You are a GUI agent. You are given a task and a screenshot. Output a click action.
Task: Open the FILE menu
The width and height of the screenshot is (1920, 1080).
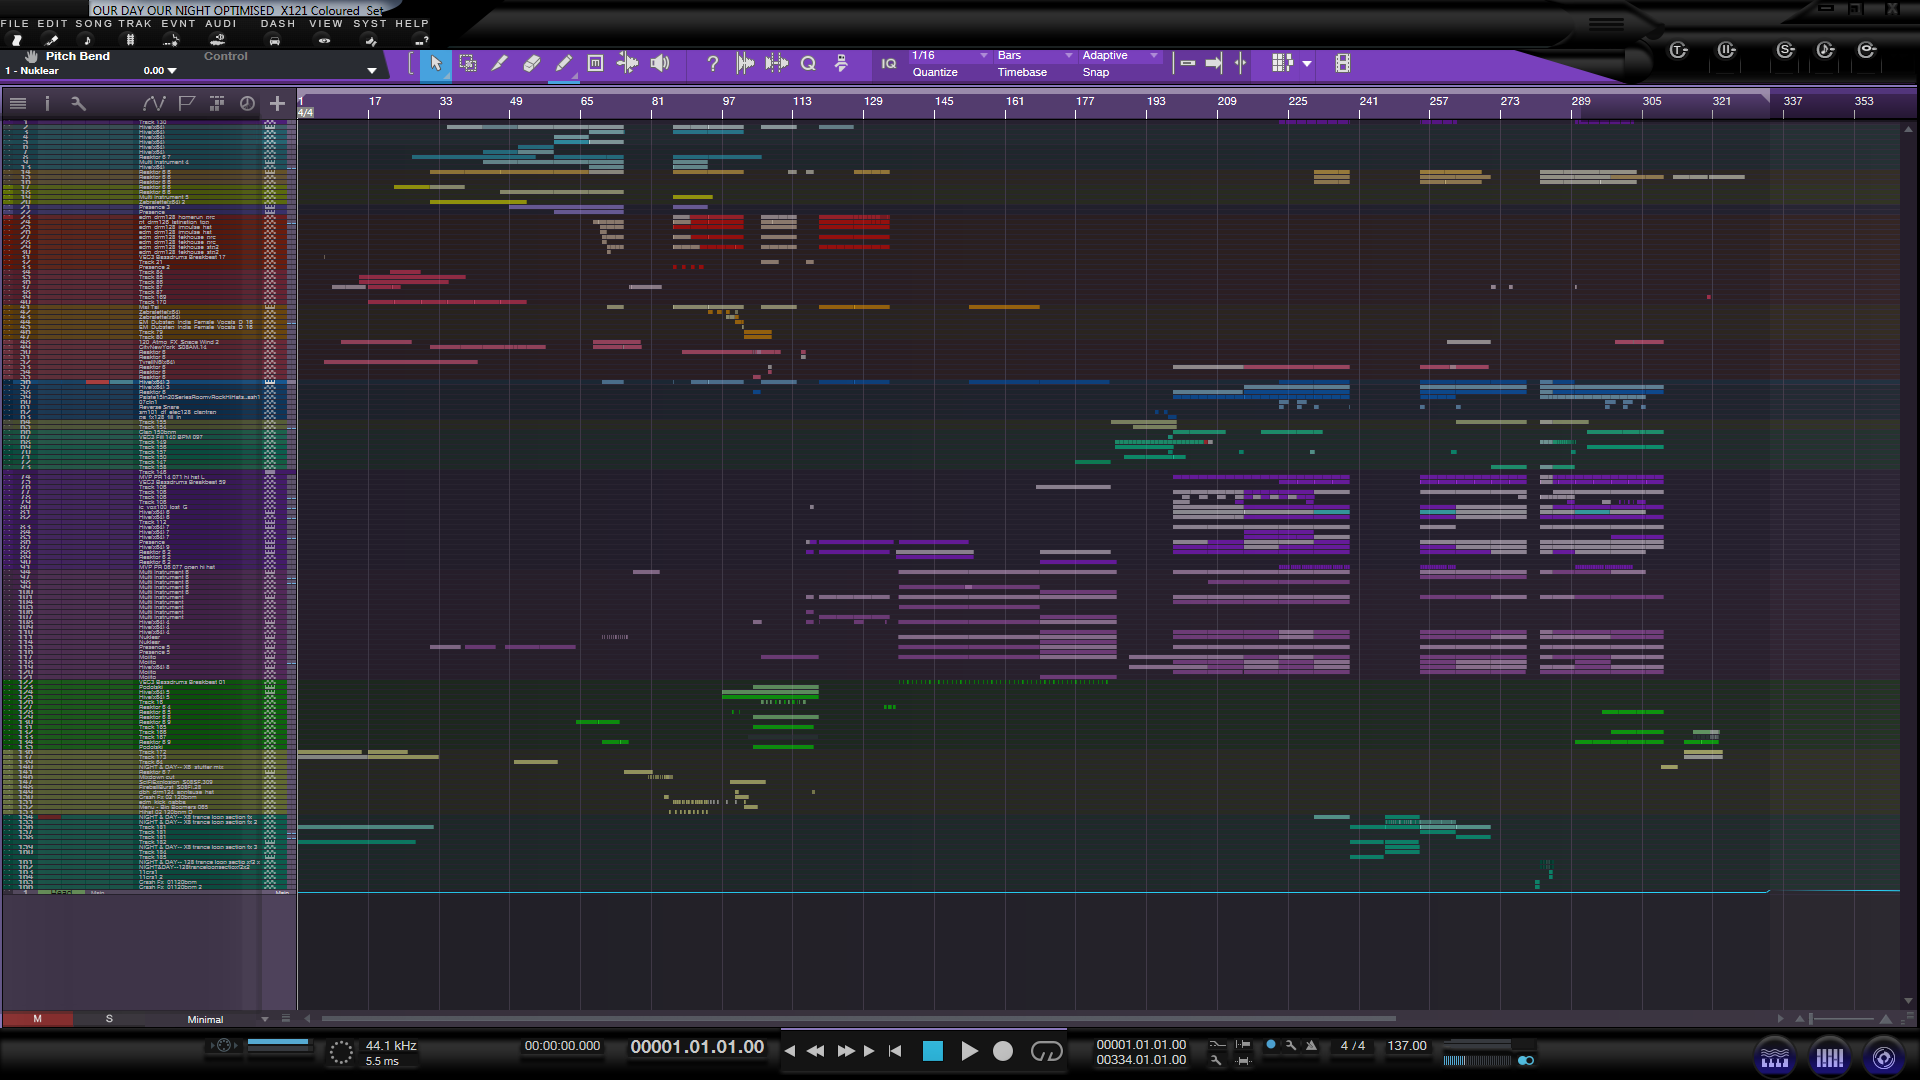(x=15, y=23)
